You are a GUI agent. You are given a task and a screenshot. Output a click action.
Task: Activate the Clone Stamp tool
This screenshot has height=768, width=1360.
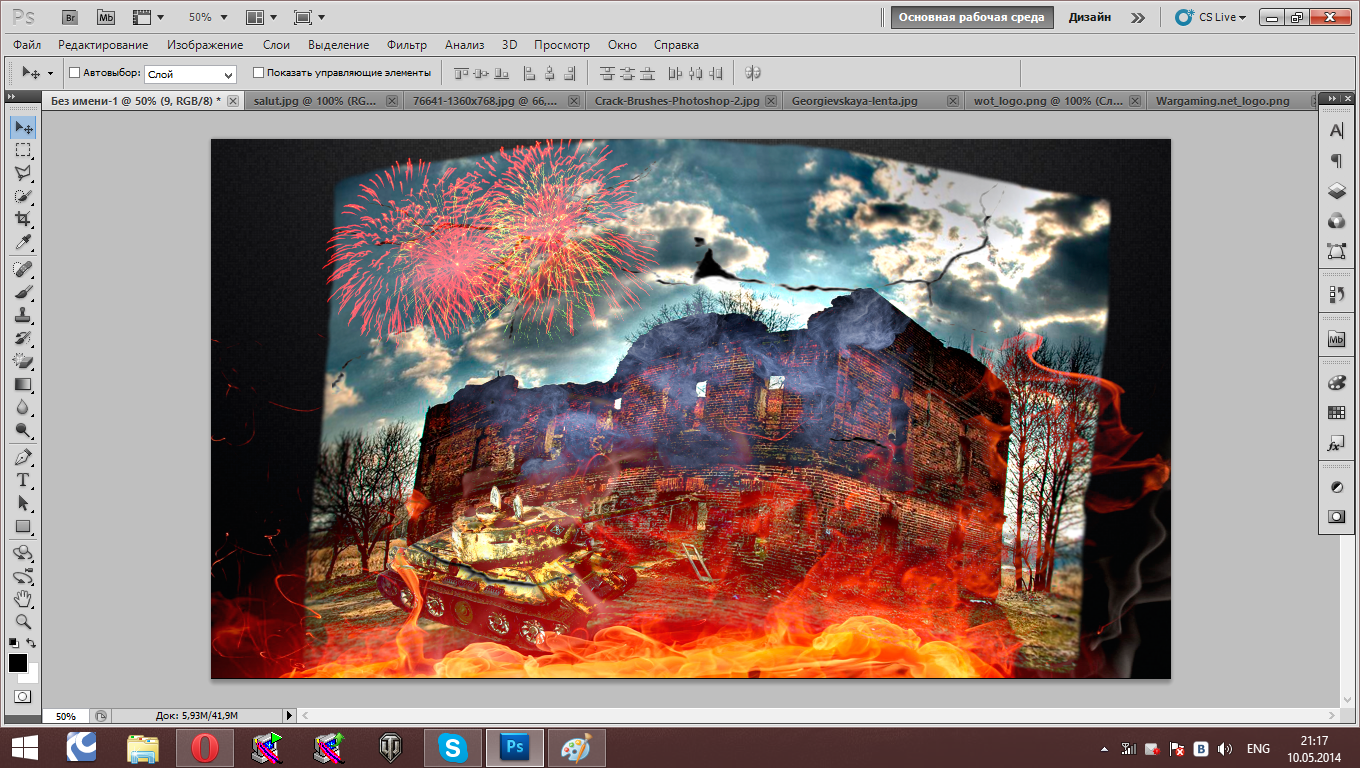[x=23, y=315]
